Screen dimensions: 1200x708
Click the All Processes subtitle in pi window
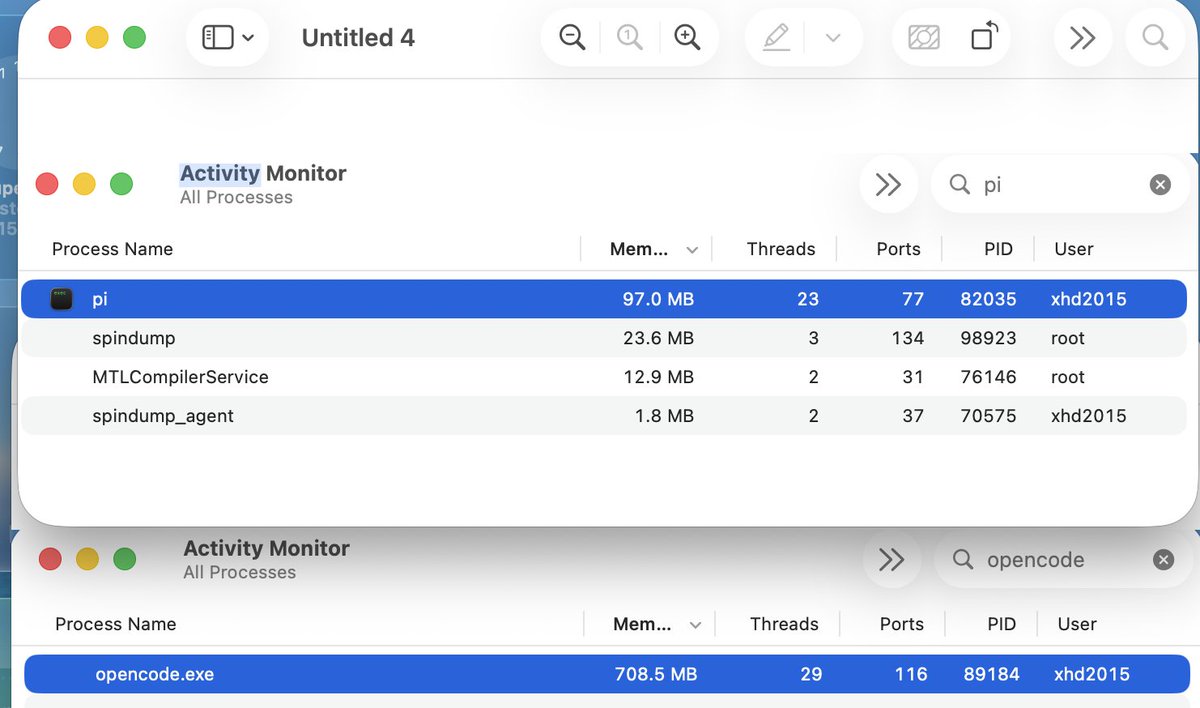(x=236, y=198)
